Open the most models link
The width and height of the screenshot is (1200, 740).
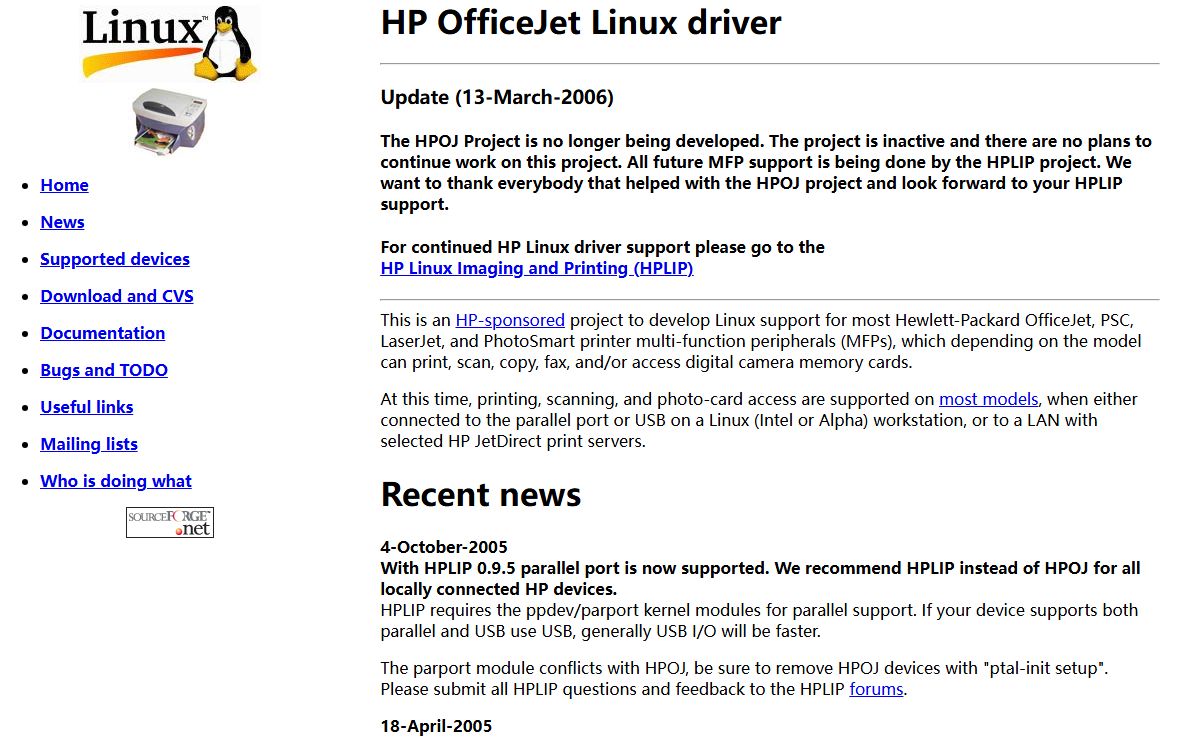tap(989, 399)
